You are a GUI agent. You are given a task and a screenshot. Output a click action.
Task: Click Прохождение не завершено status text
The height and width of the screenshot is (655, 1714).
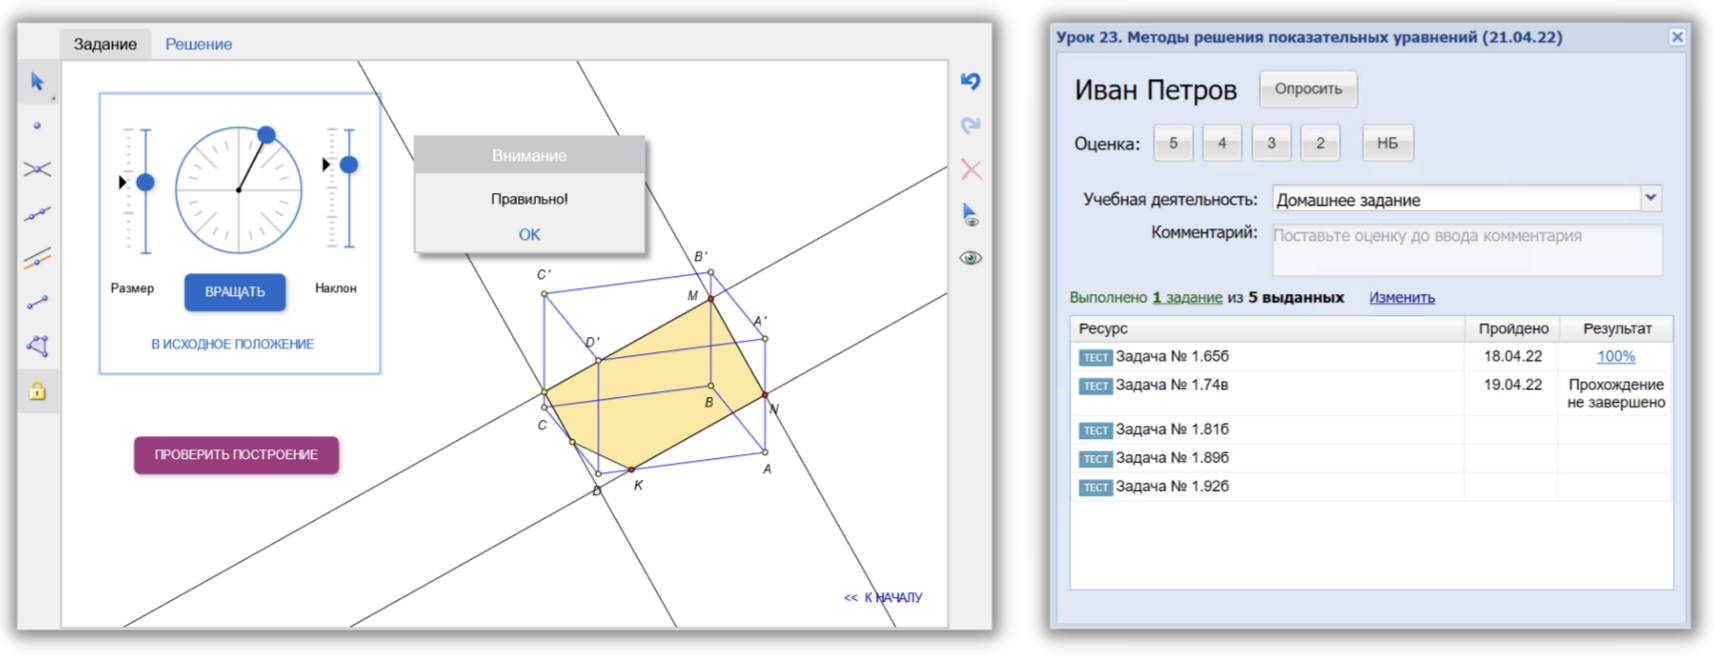[x=1616, y=393]
